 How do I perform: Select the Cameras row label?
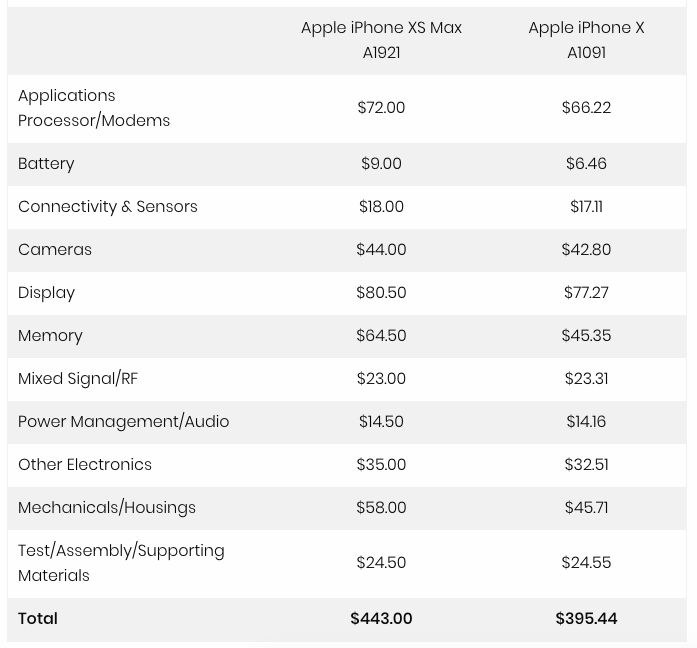pyautogui.click(x=55, y=250)
